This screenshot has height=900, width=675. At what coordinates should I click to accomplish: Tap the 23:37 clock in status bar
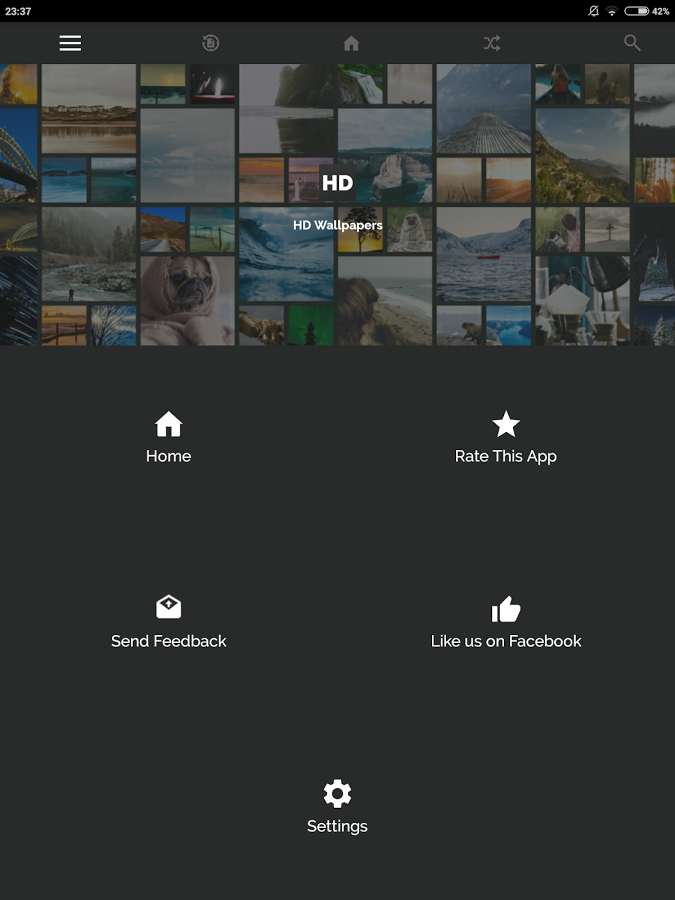click(x=18, y=11)
